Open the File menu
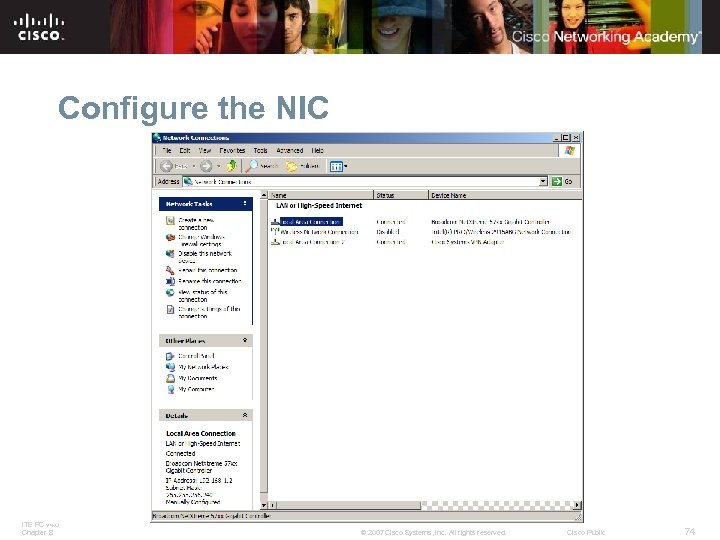 click(x=167, y=150)
